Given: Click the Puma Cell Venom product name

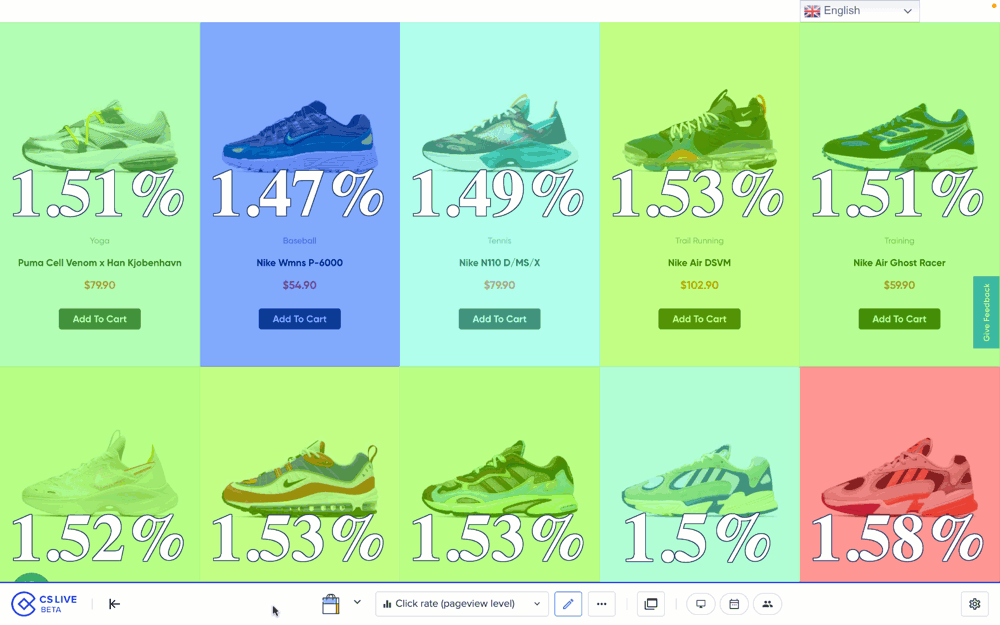Looking at the screenshot, I should coord(100,263).
